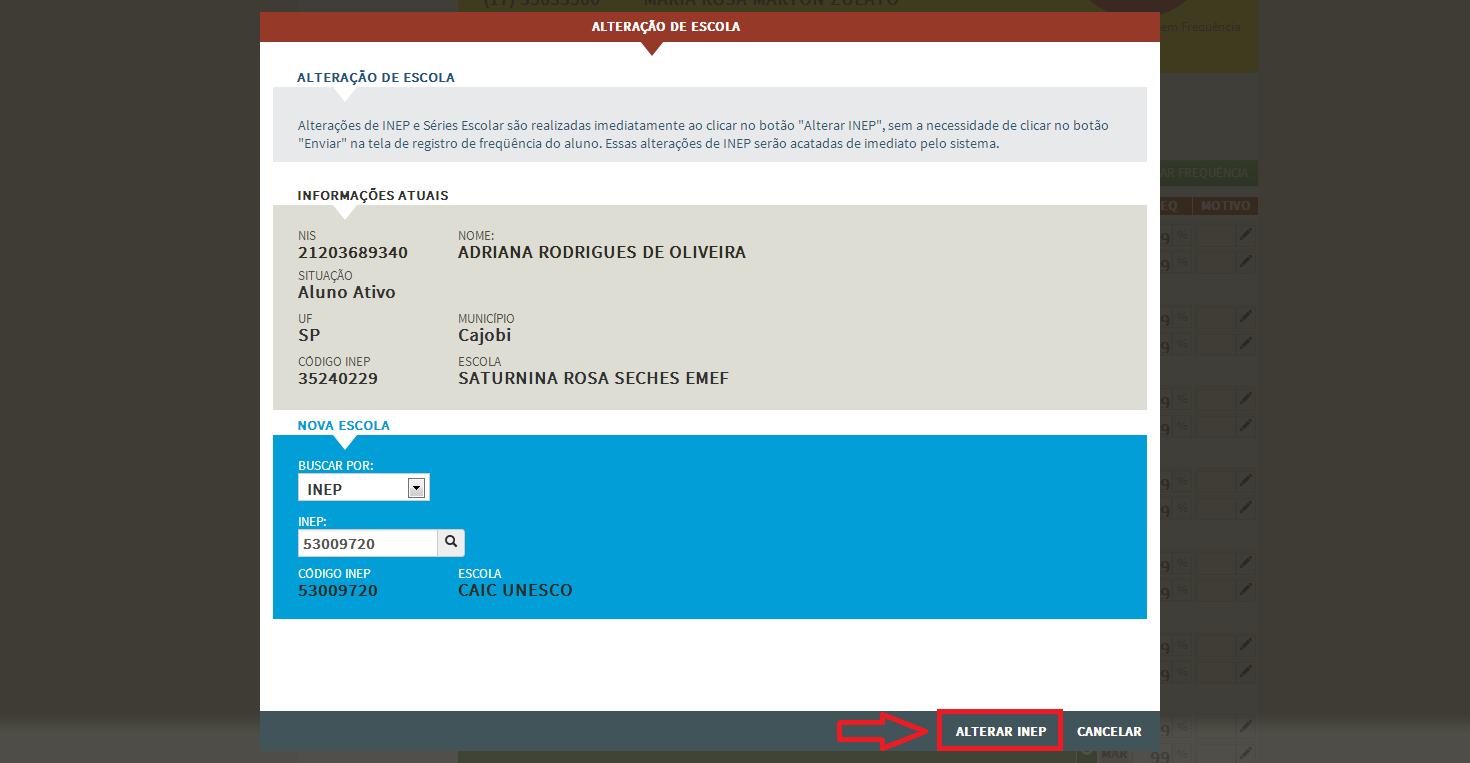Click the name ADRIANA RODRIGUES DE OLIVEIRA
Viewport: 1470px width, 763px height.
602,253
